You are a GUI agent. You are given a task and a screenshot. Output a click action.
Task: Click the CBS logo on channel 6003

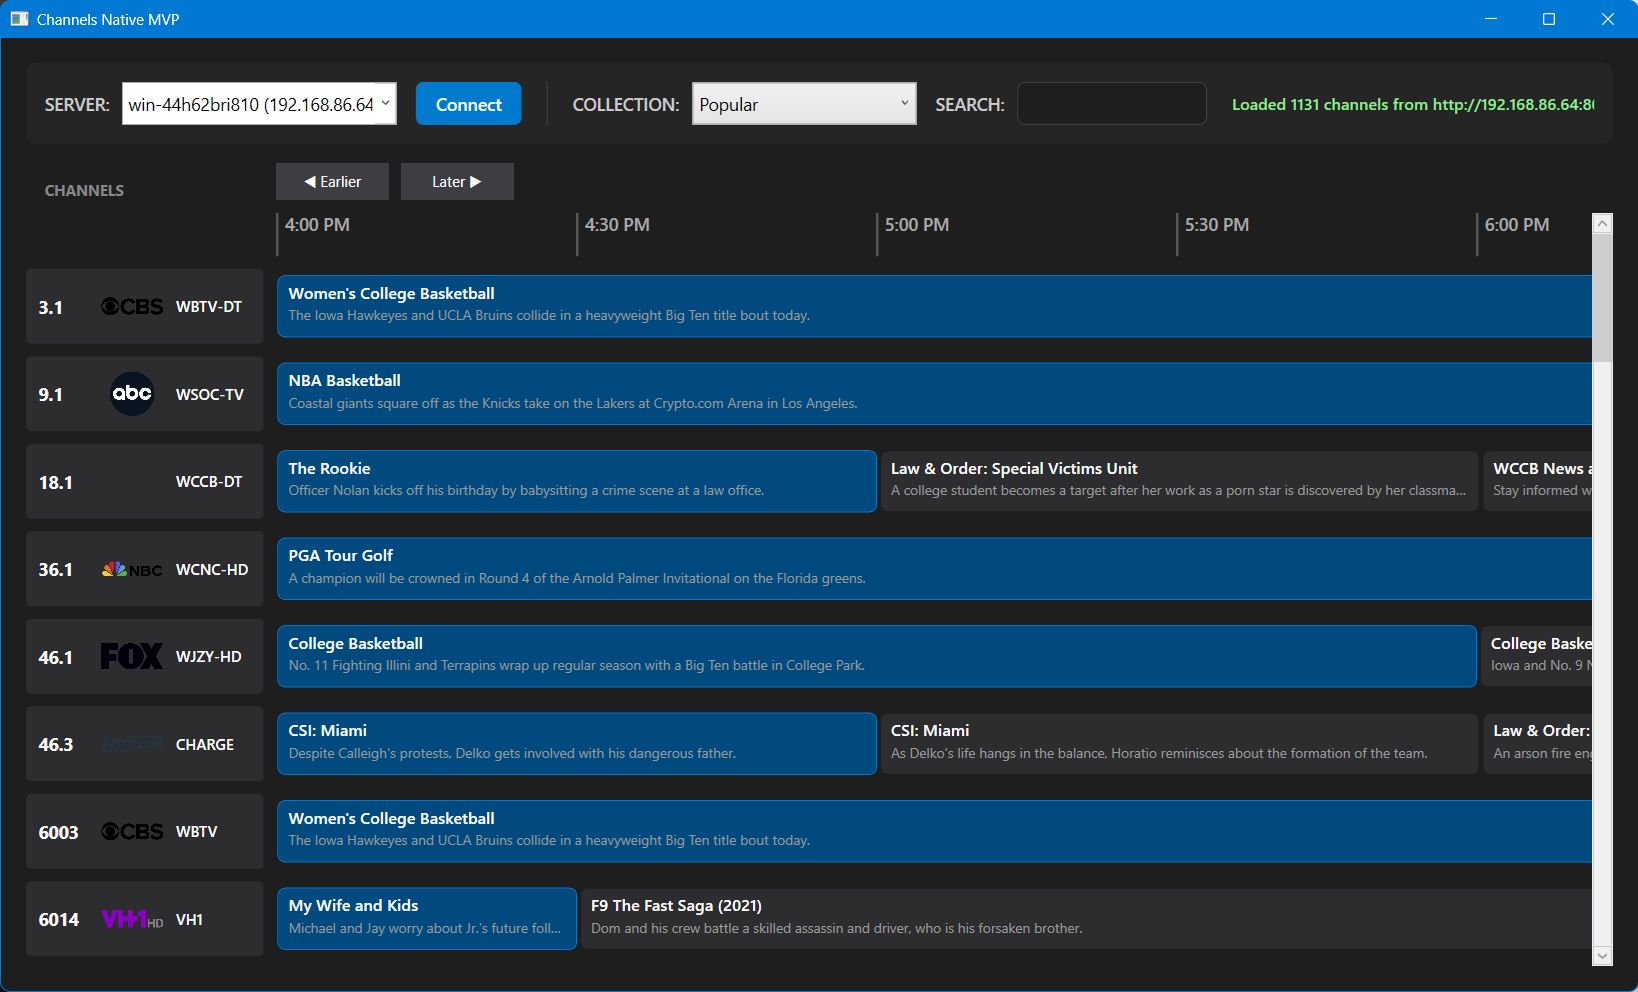(132, 832)
